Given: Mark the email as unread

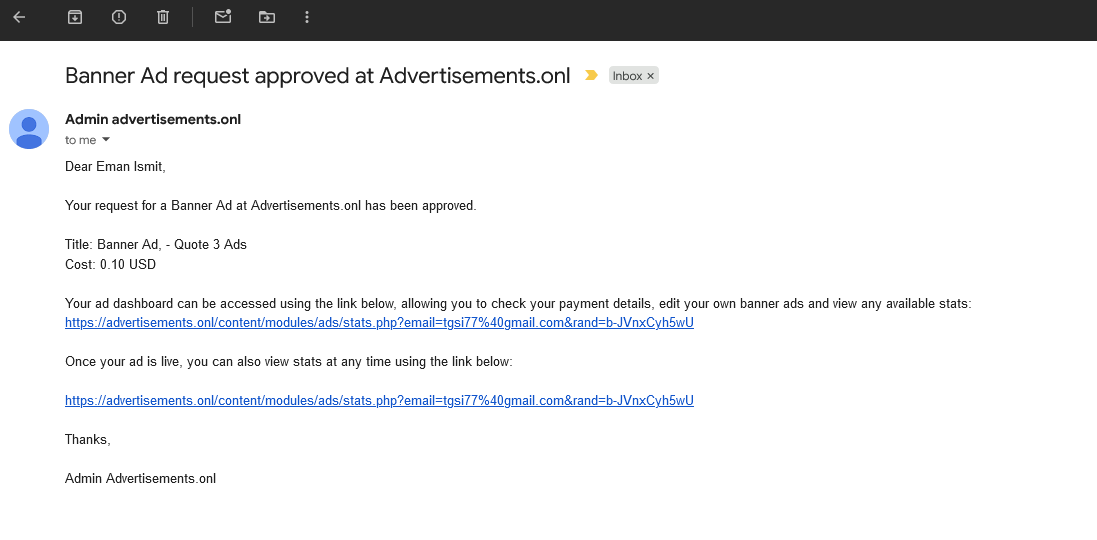Looking at the screenshot, I should click(223, 17).
